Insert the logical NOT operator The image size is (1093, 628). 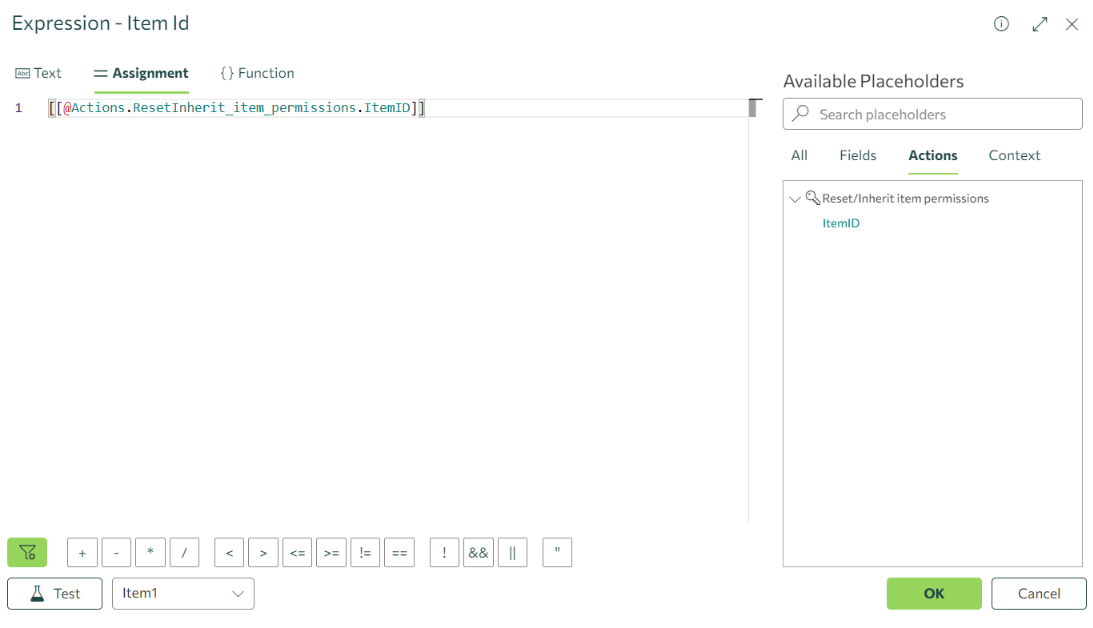point(445,553)
